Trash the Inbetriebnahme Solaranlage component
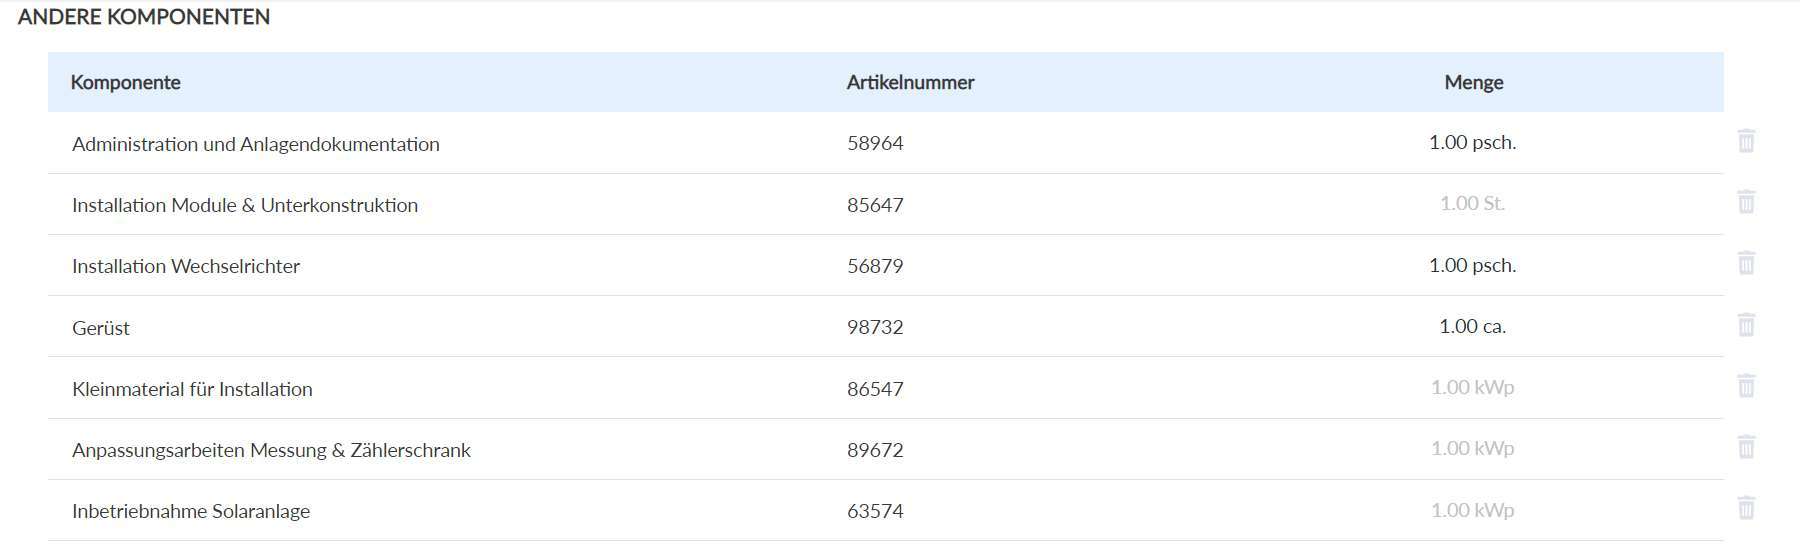 (x=1746, y=508)
